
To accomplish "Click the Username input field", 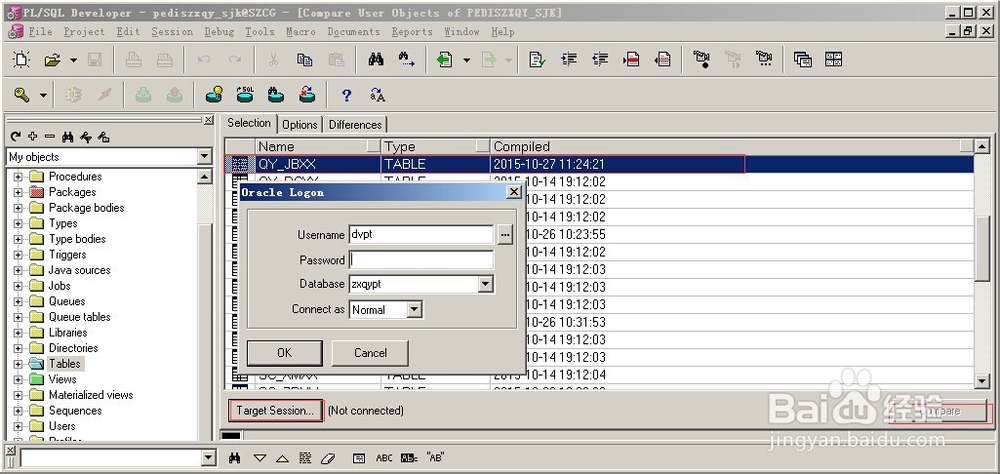I will point(422,234).
